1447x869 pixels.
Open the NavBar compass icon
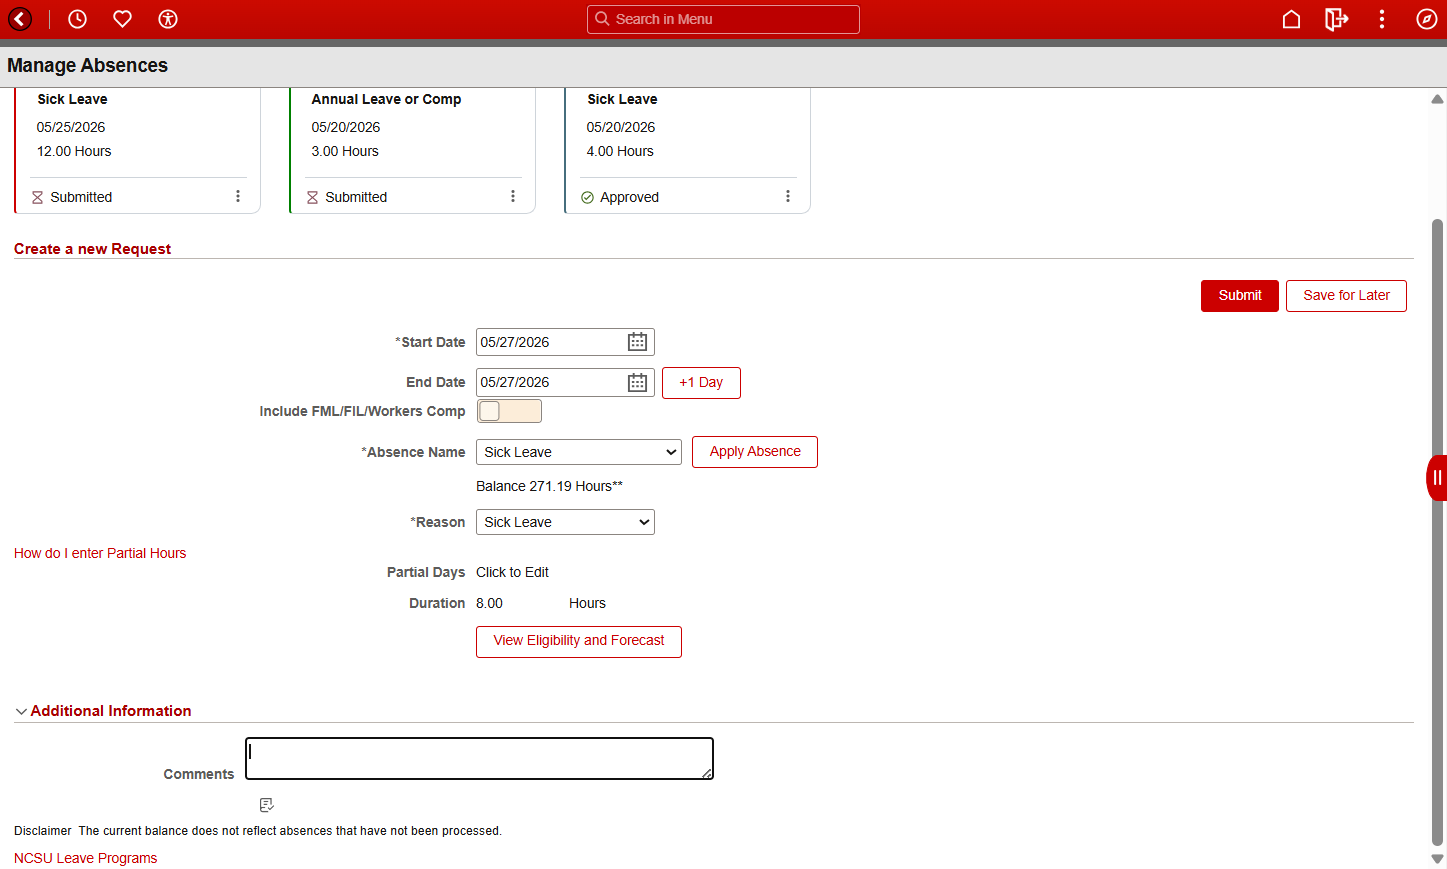[x=1427, y=19]
